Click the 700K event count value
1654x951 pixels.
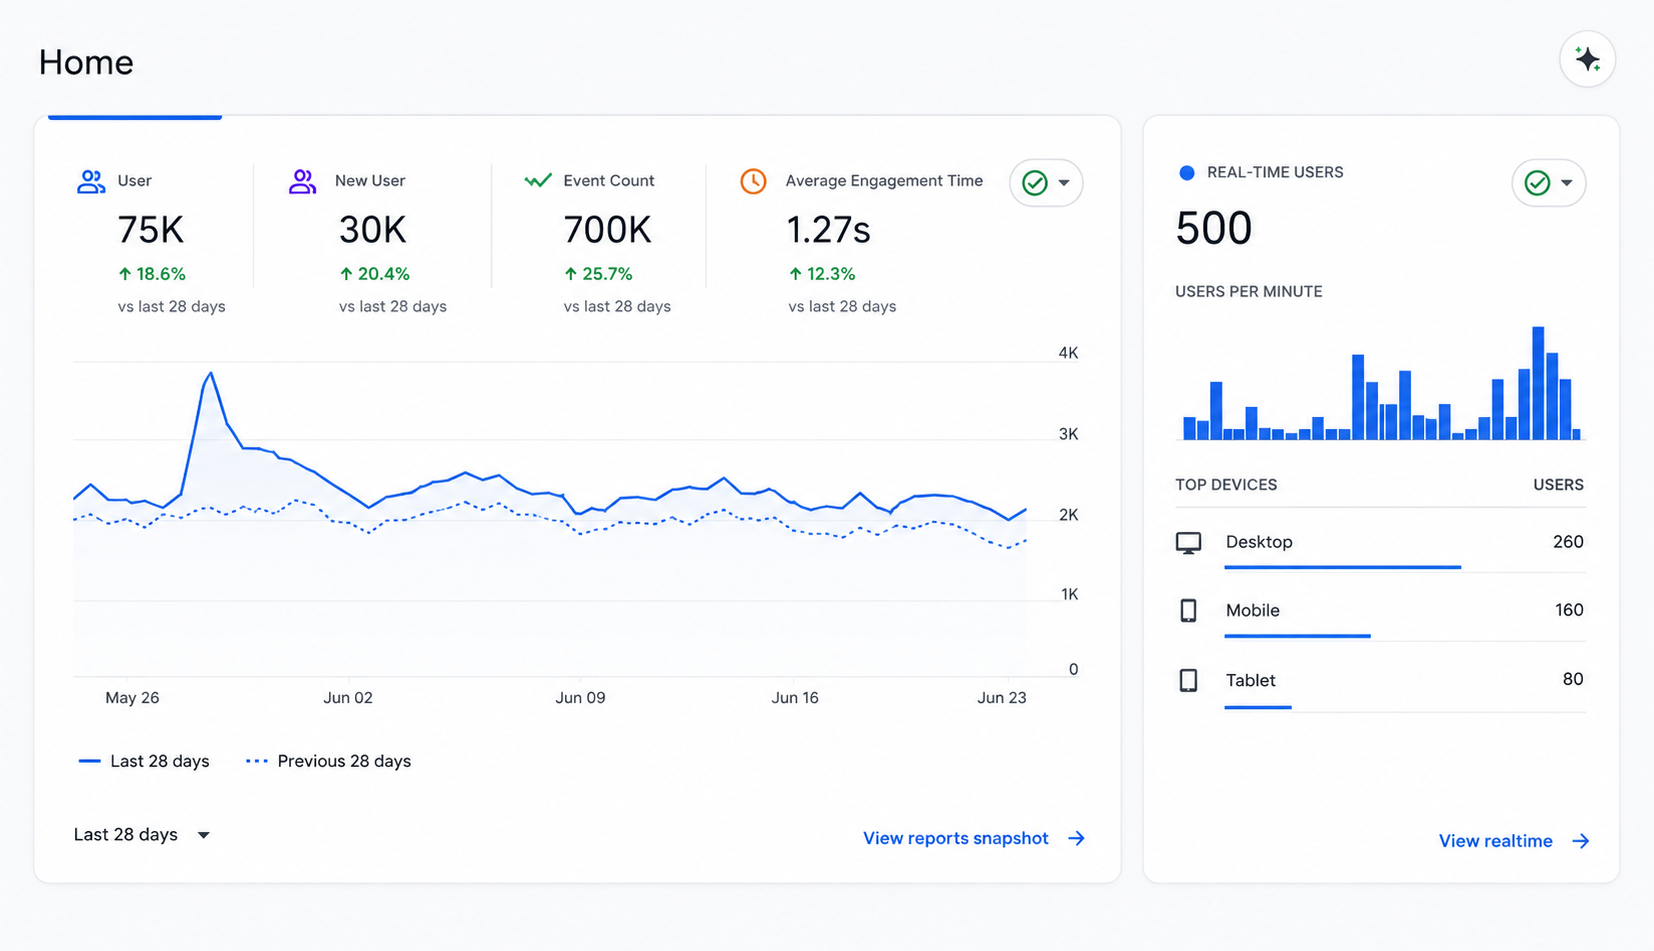(608, 231)
